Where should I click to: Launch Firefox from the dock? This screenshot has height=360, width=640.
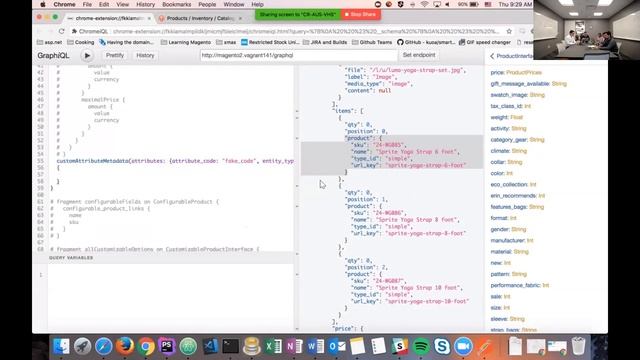coord(125,346)
